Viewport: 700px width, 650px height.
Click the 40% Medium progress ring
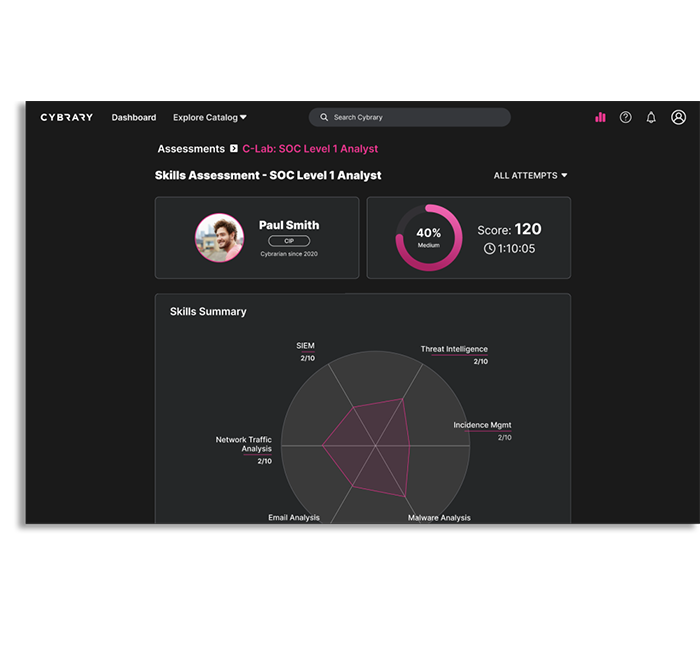429,238
